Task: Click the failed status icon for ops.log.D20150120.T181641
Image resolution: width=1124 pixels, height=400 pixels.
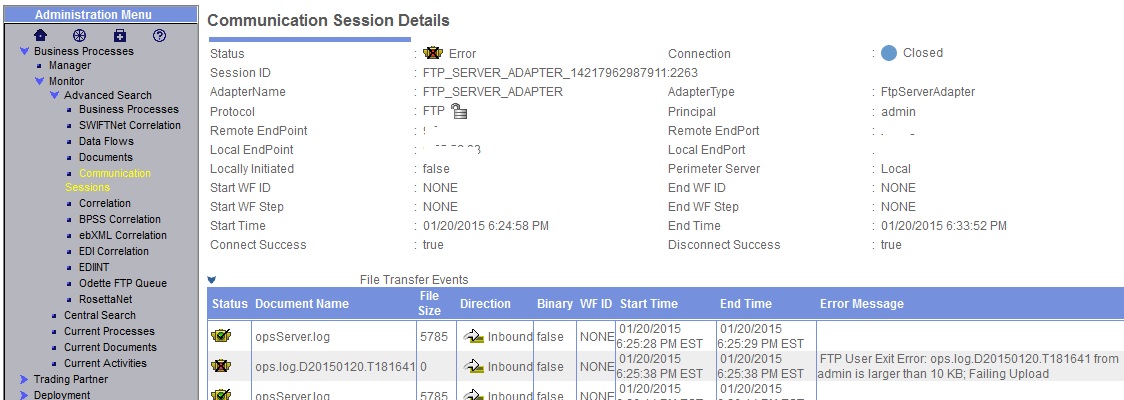Action: tap(221, 366)
